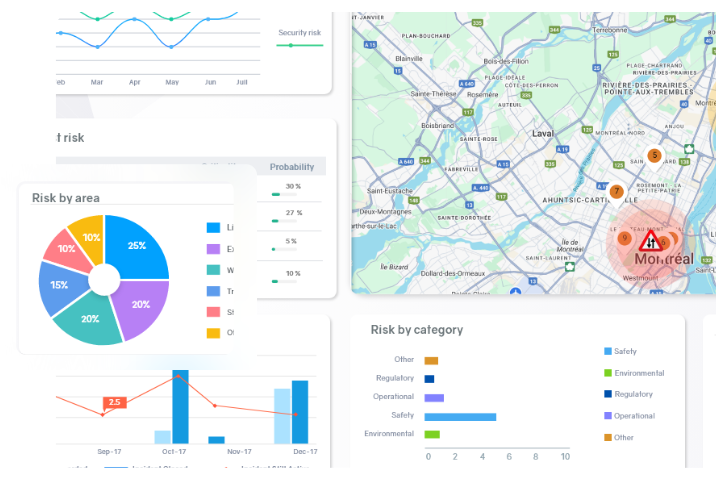Click the Safety bar in category chart

[x=460, y=416]
